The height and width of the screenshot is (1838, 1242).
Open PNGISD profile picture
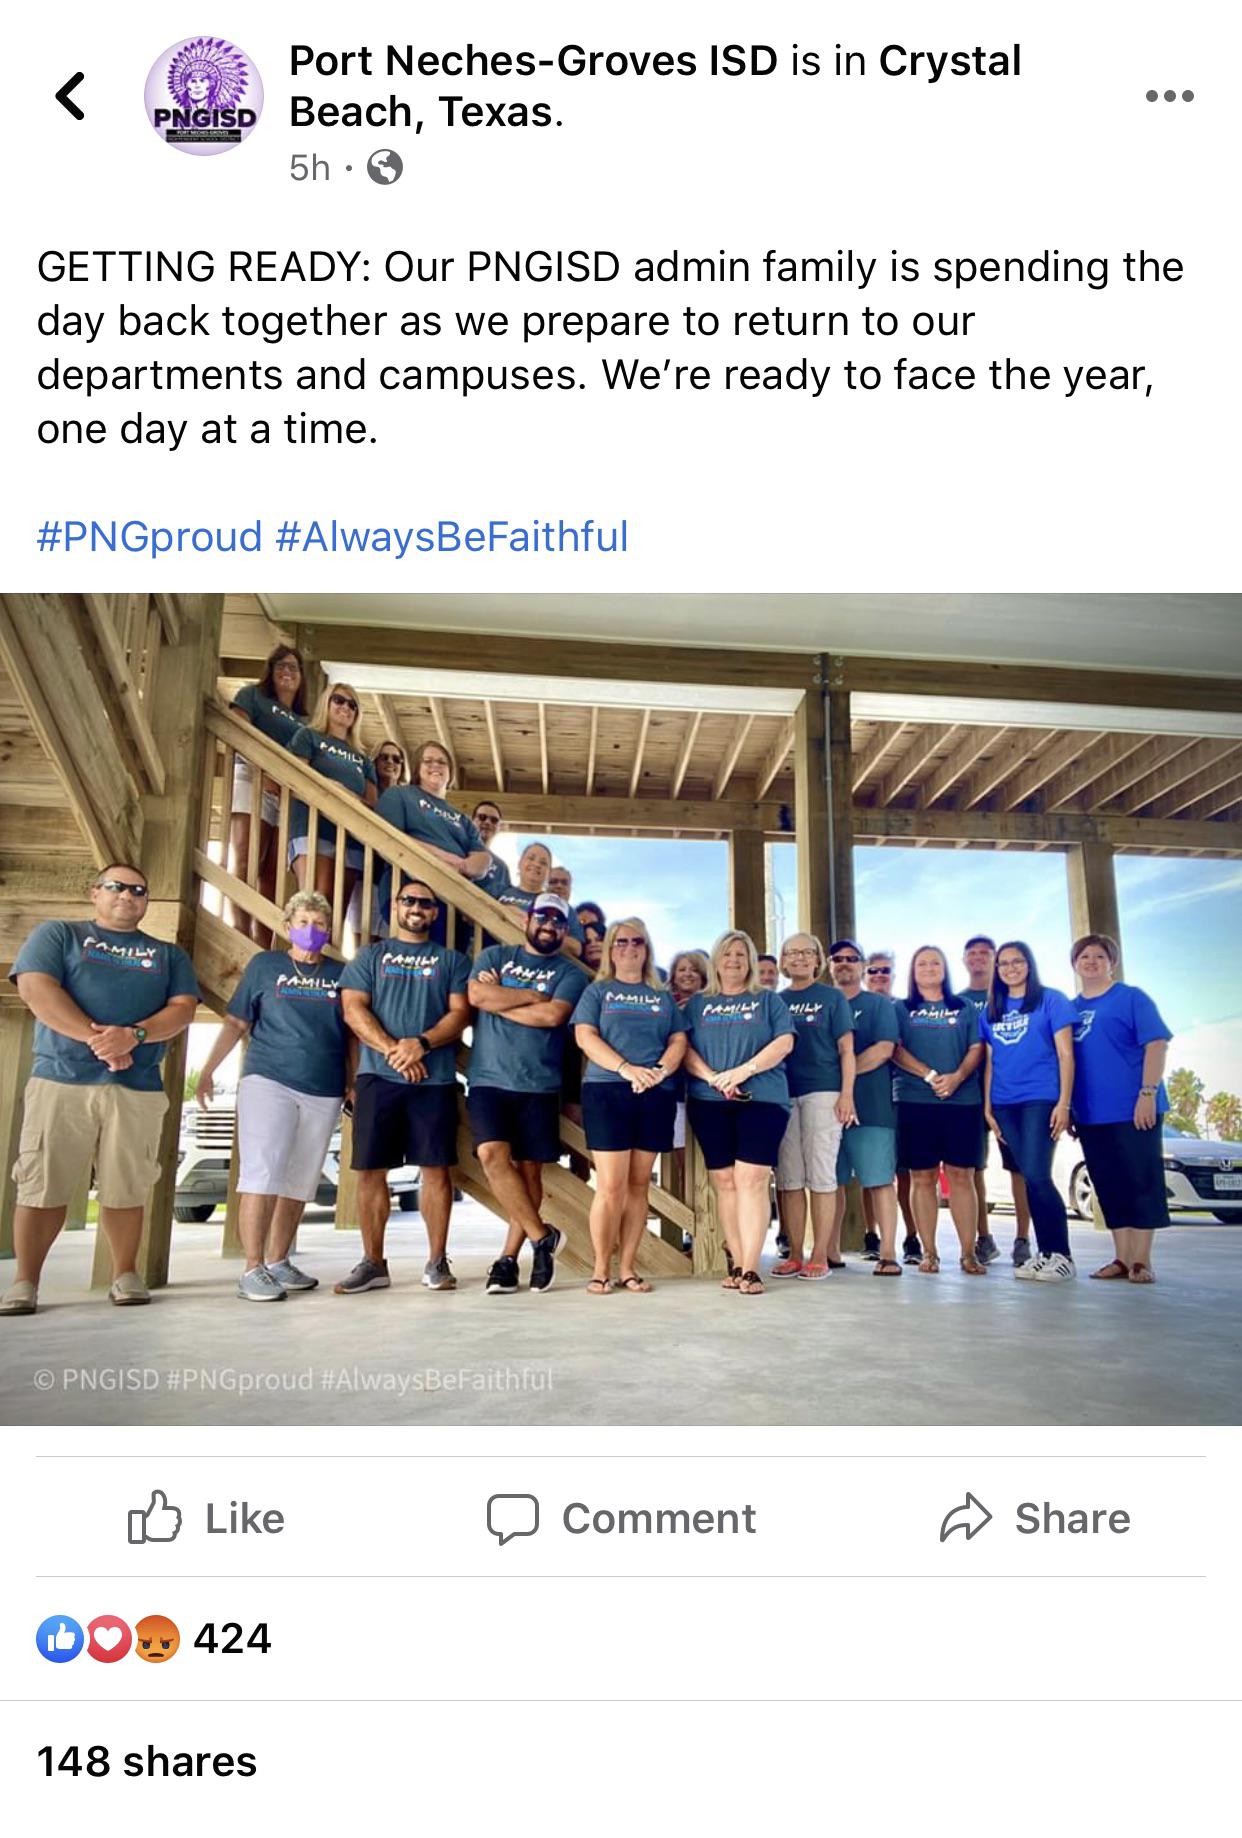coord(204,97)
